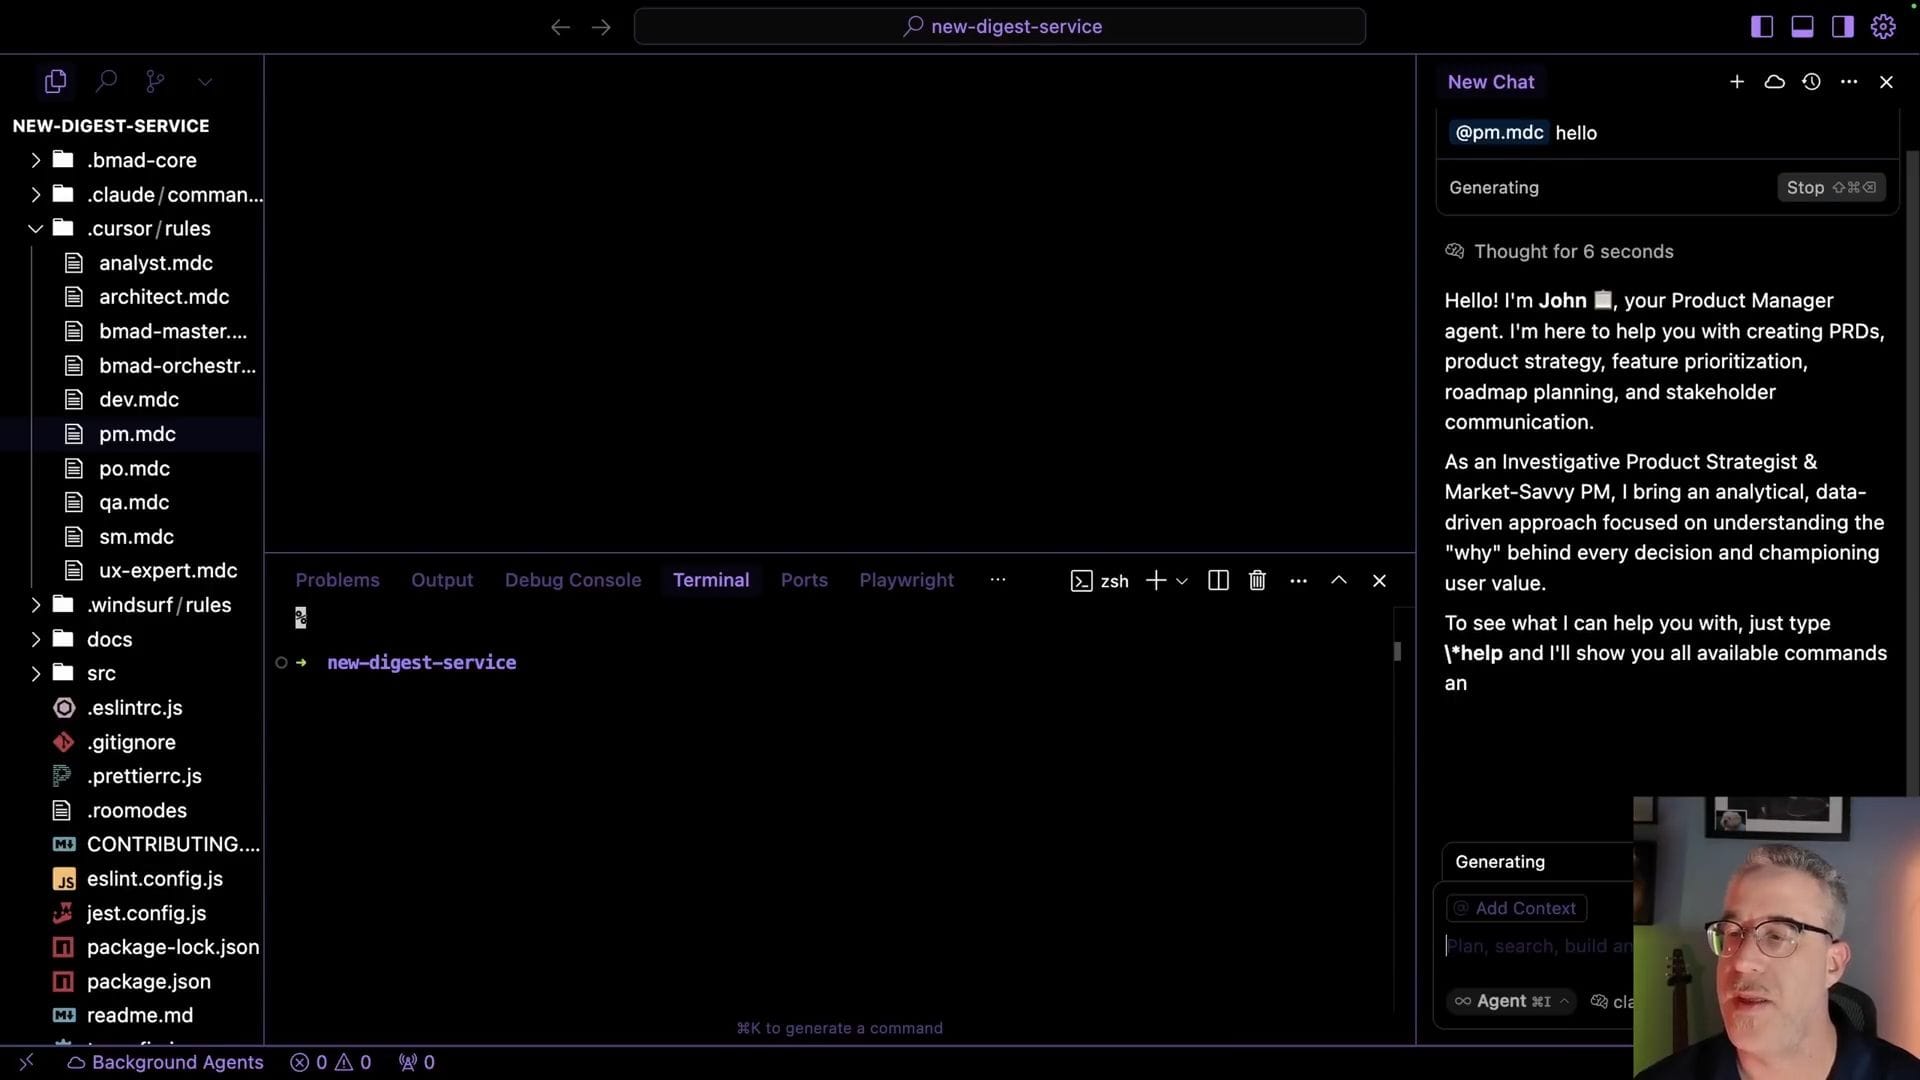
Task: Open the Search view icon in sidebar
Action: (x=106, y=81)
